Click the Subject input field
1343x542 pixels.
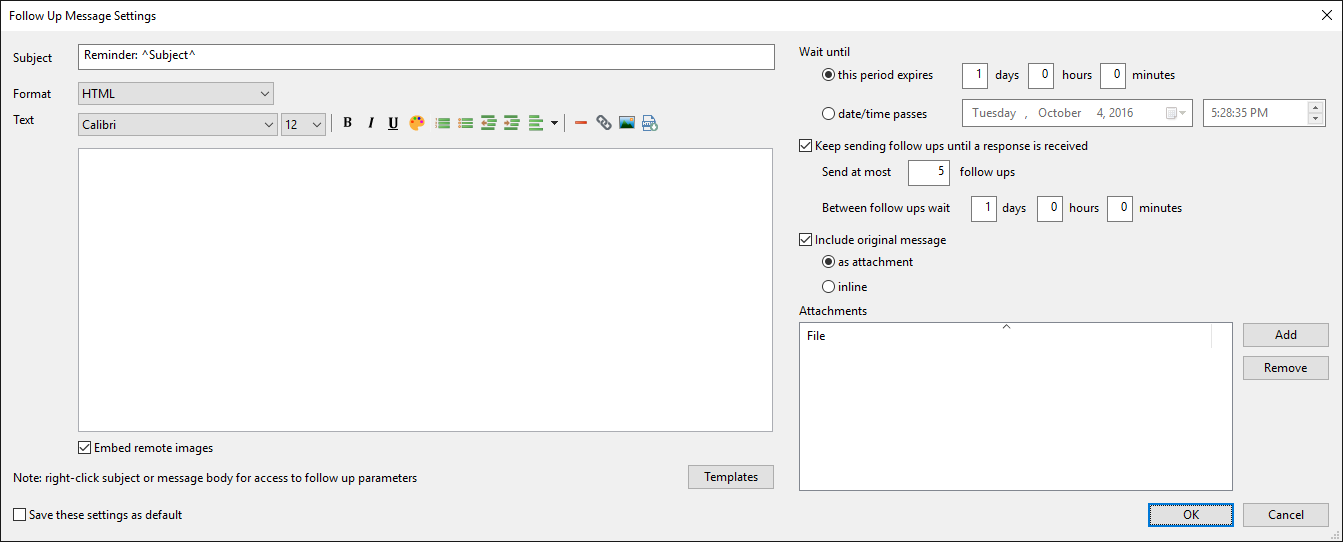tap(426, 57)
